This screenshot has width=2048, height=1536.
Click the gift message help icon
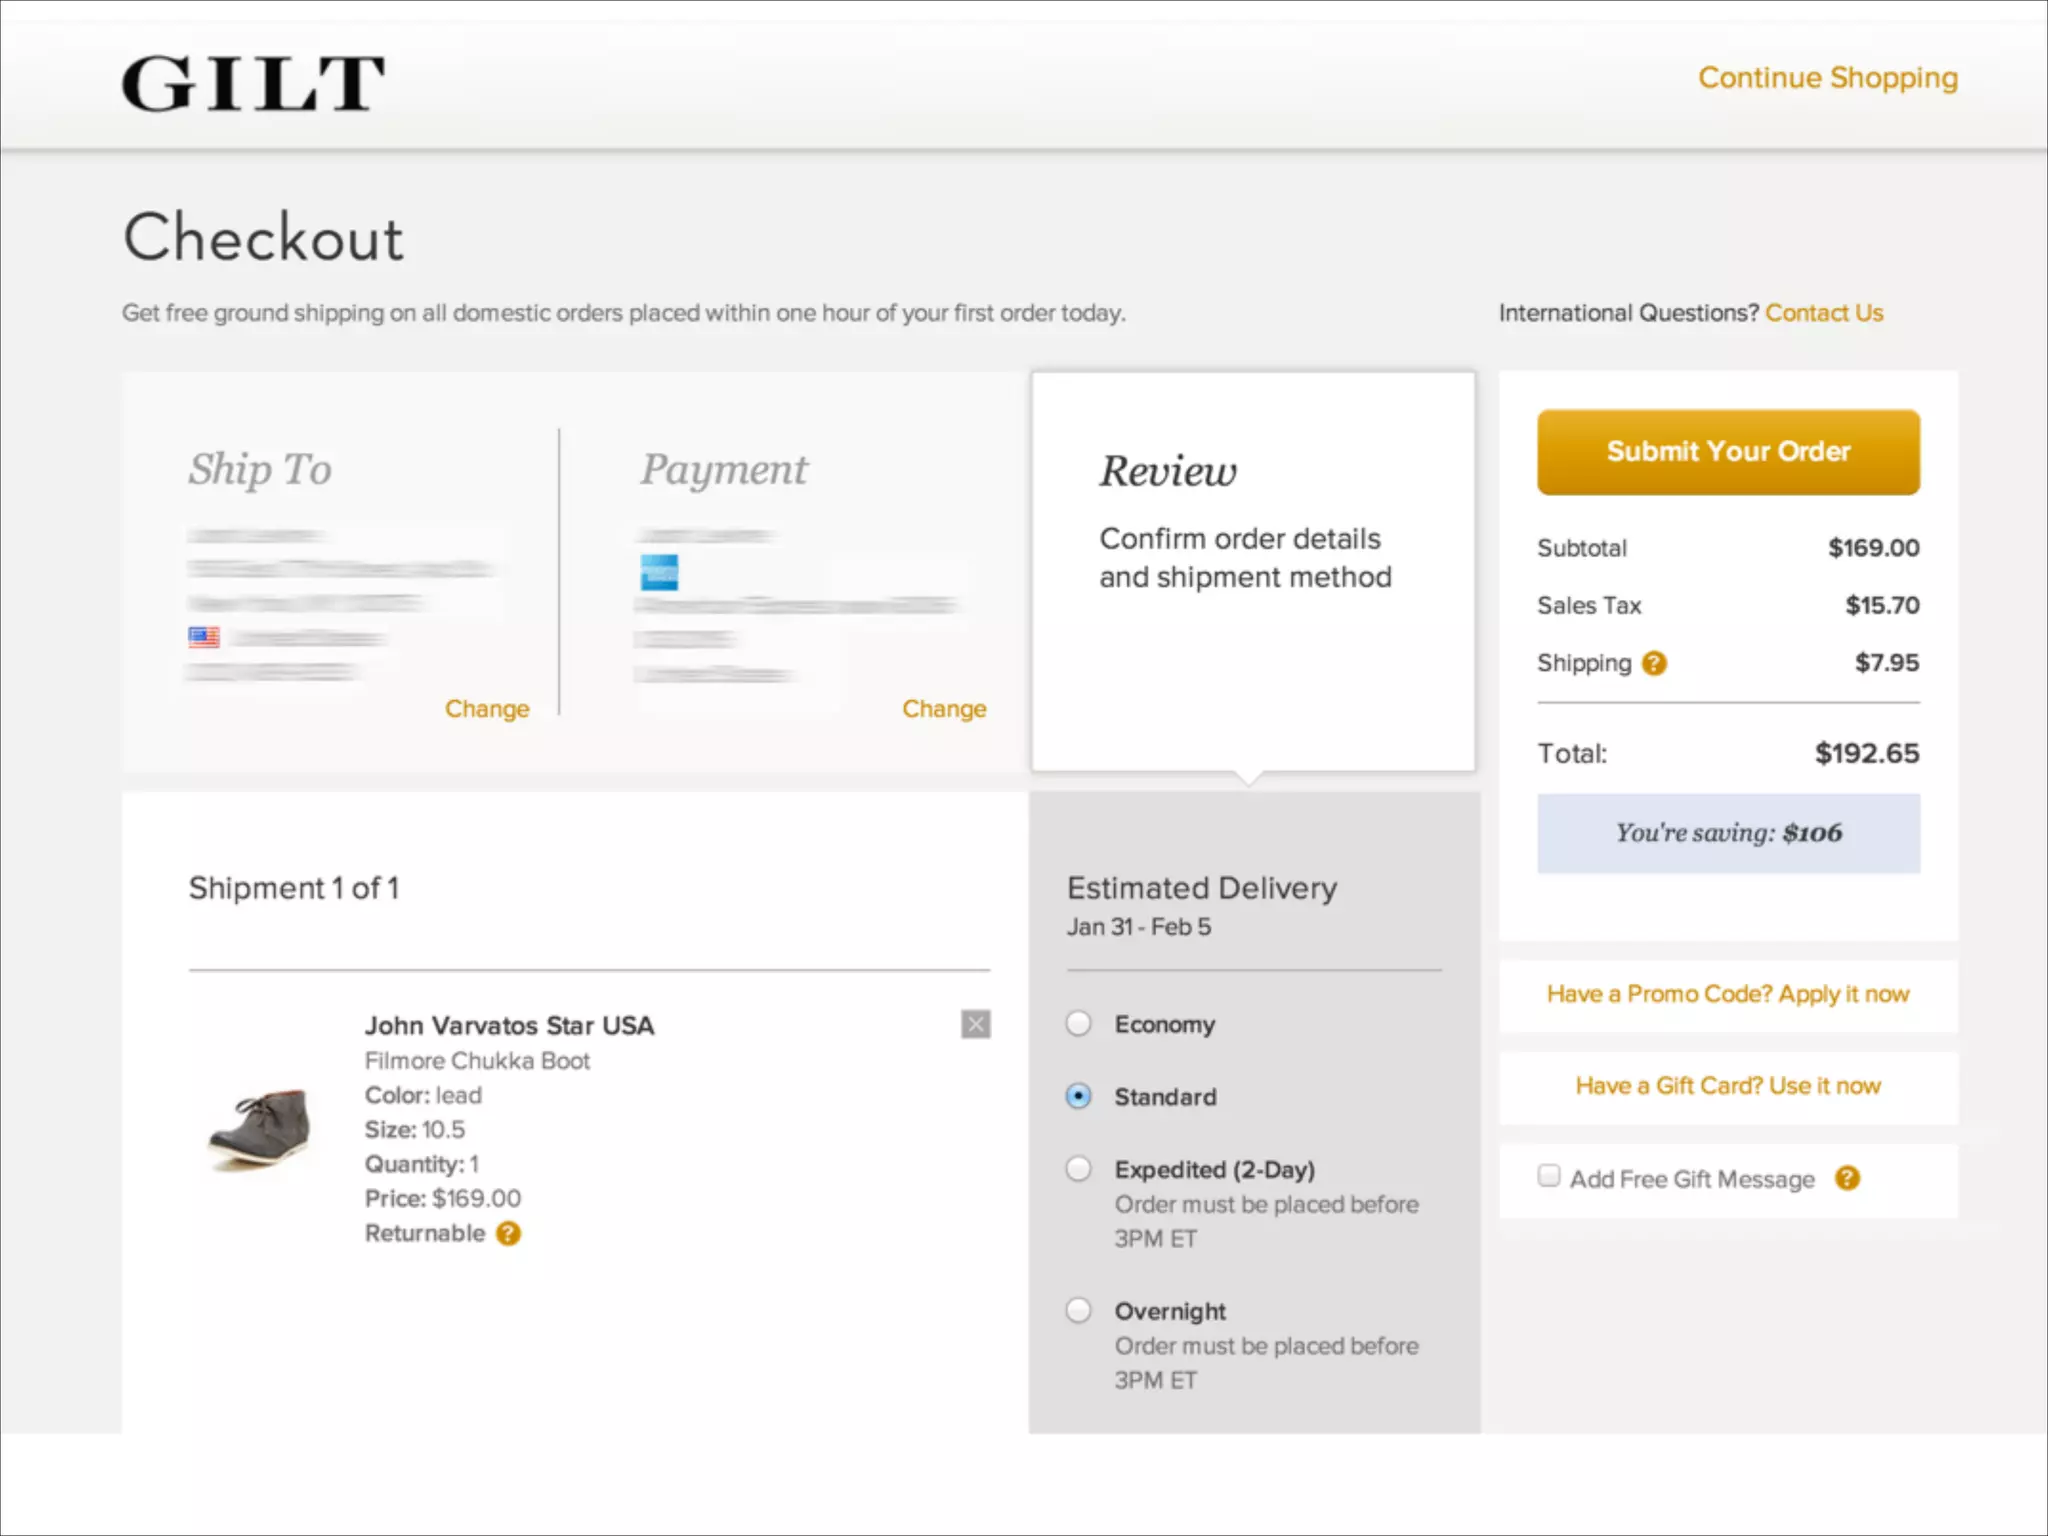tap(1846, 1178)
